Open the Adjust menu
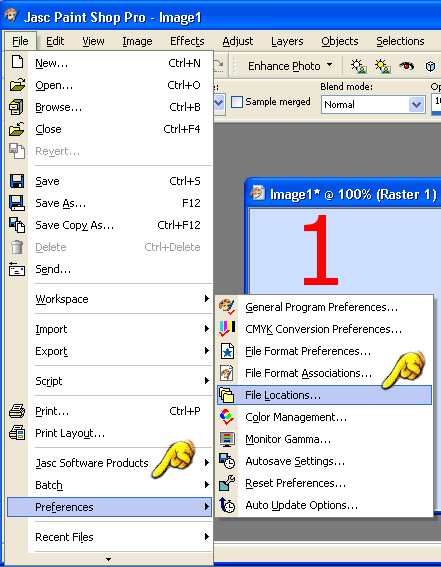The height and width of the screenshot is (567, 441). [238, 41]
